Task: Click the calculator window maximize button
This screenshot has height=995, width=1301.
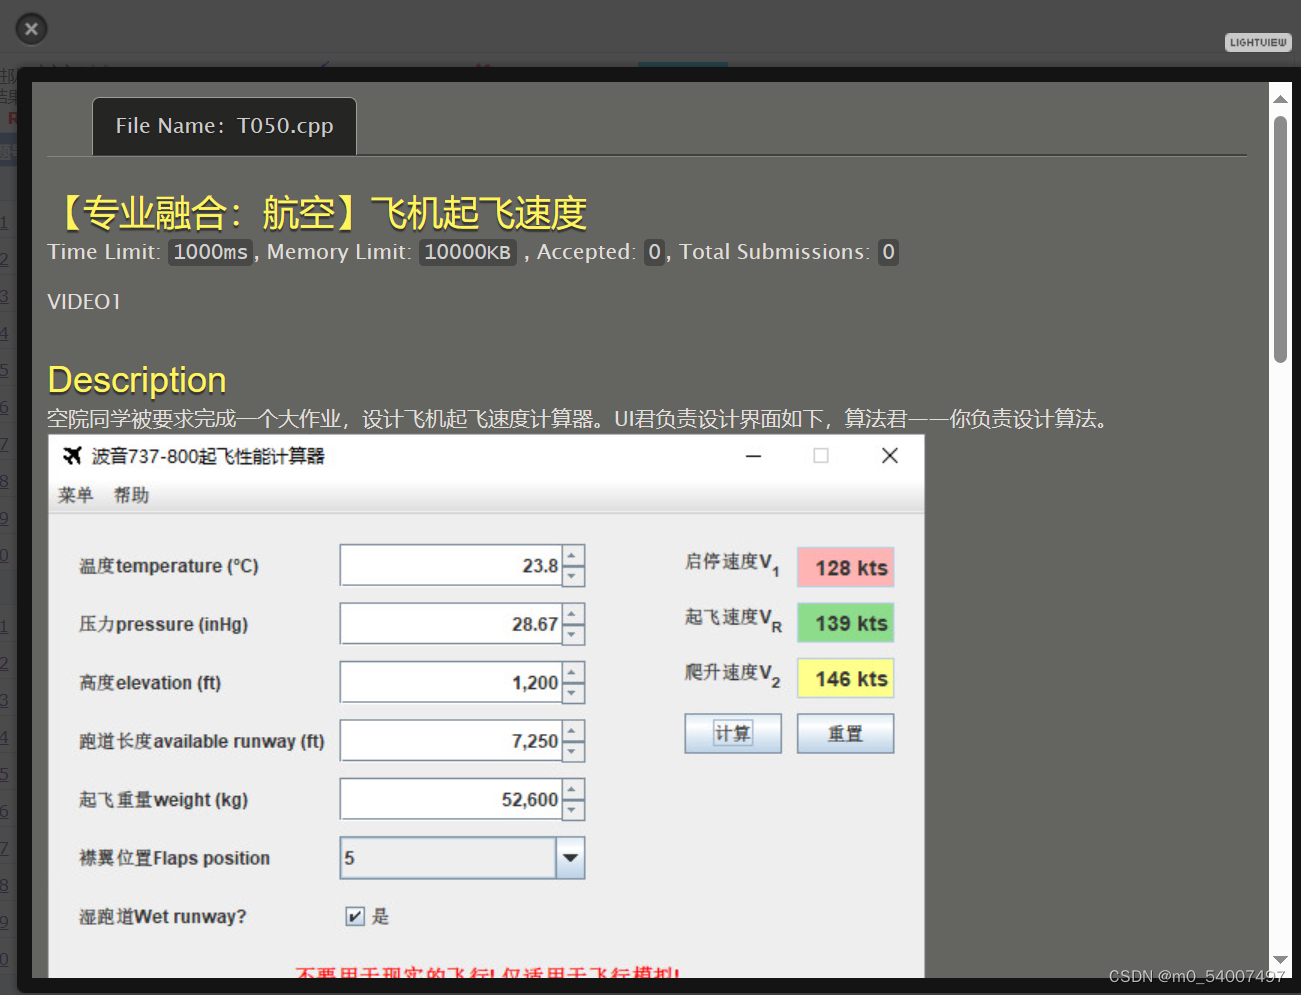Action: click(x=821, y=456)
